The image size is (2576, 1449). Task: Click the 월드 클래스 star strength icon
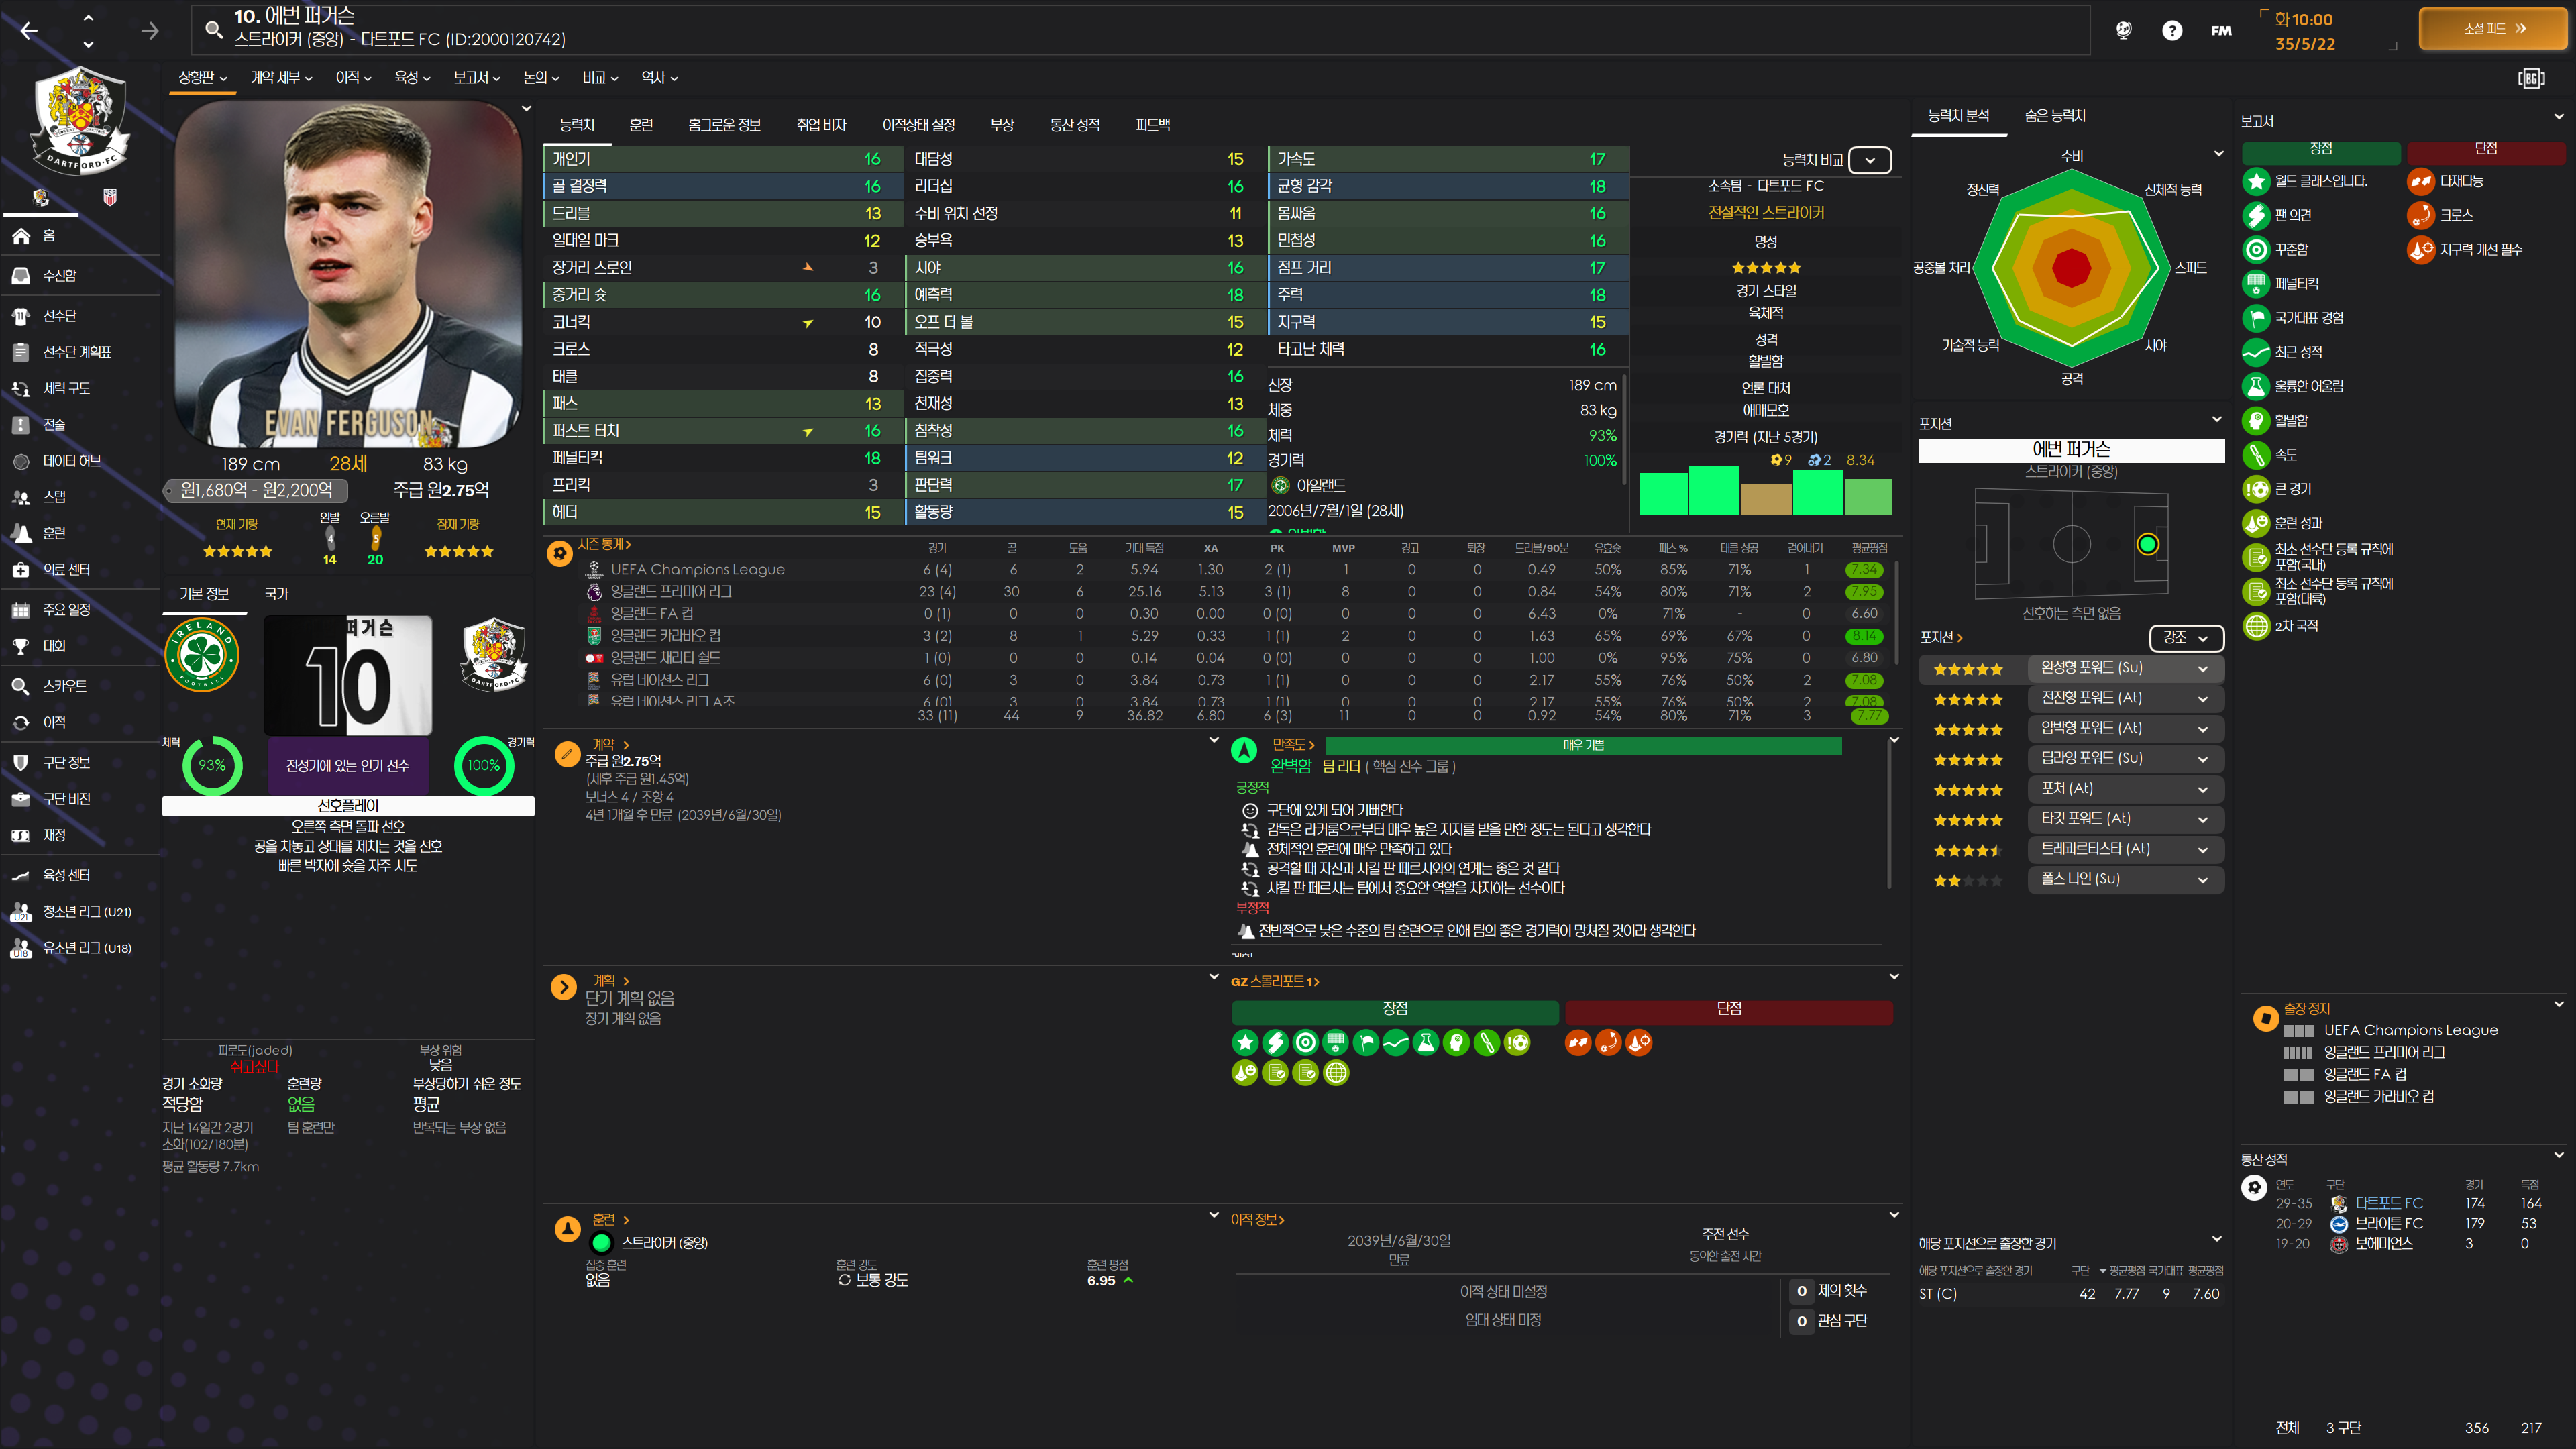(x=2256, y=181)
